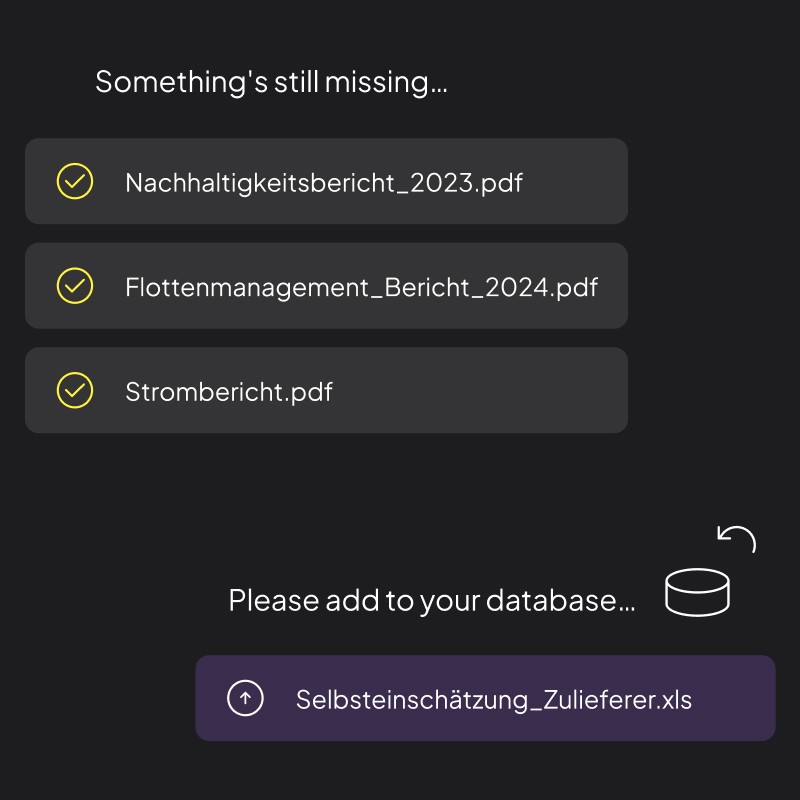Click the Nachhaltigkeitsbericht_2023.pdf filename label
Image resolution: width=800 pixels, height=800 pixels.
pos(323,183)
